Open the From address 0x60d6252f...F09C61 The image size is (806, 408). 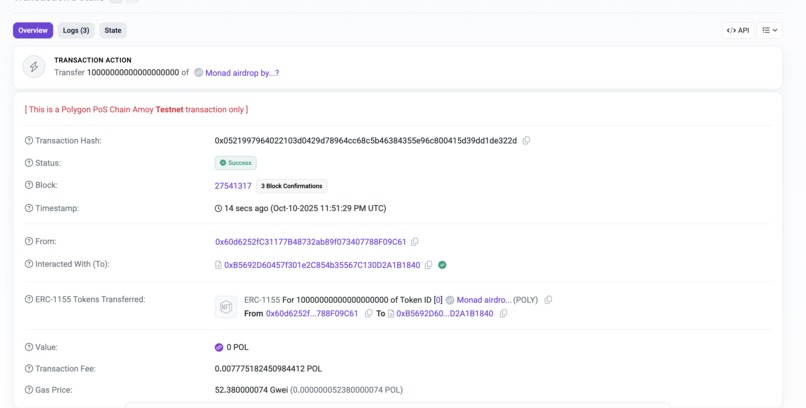[x=310, y=242]
